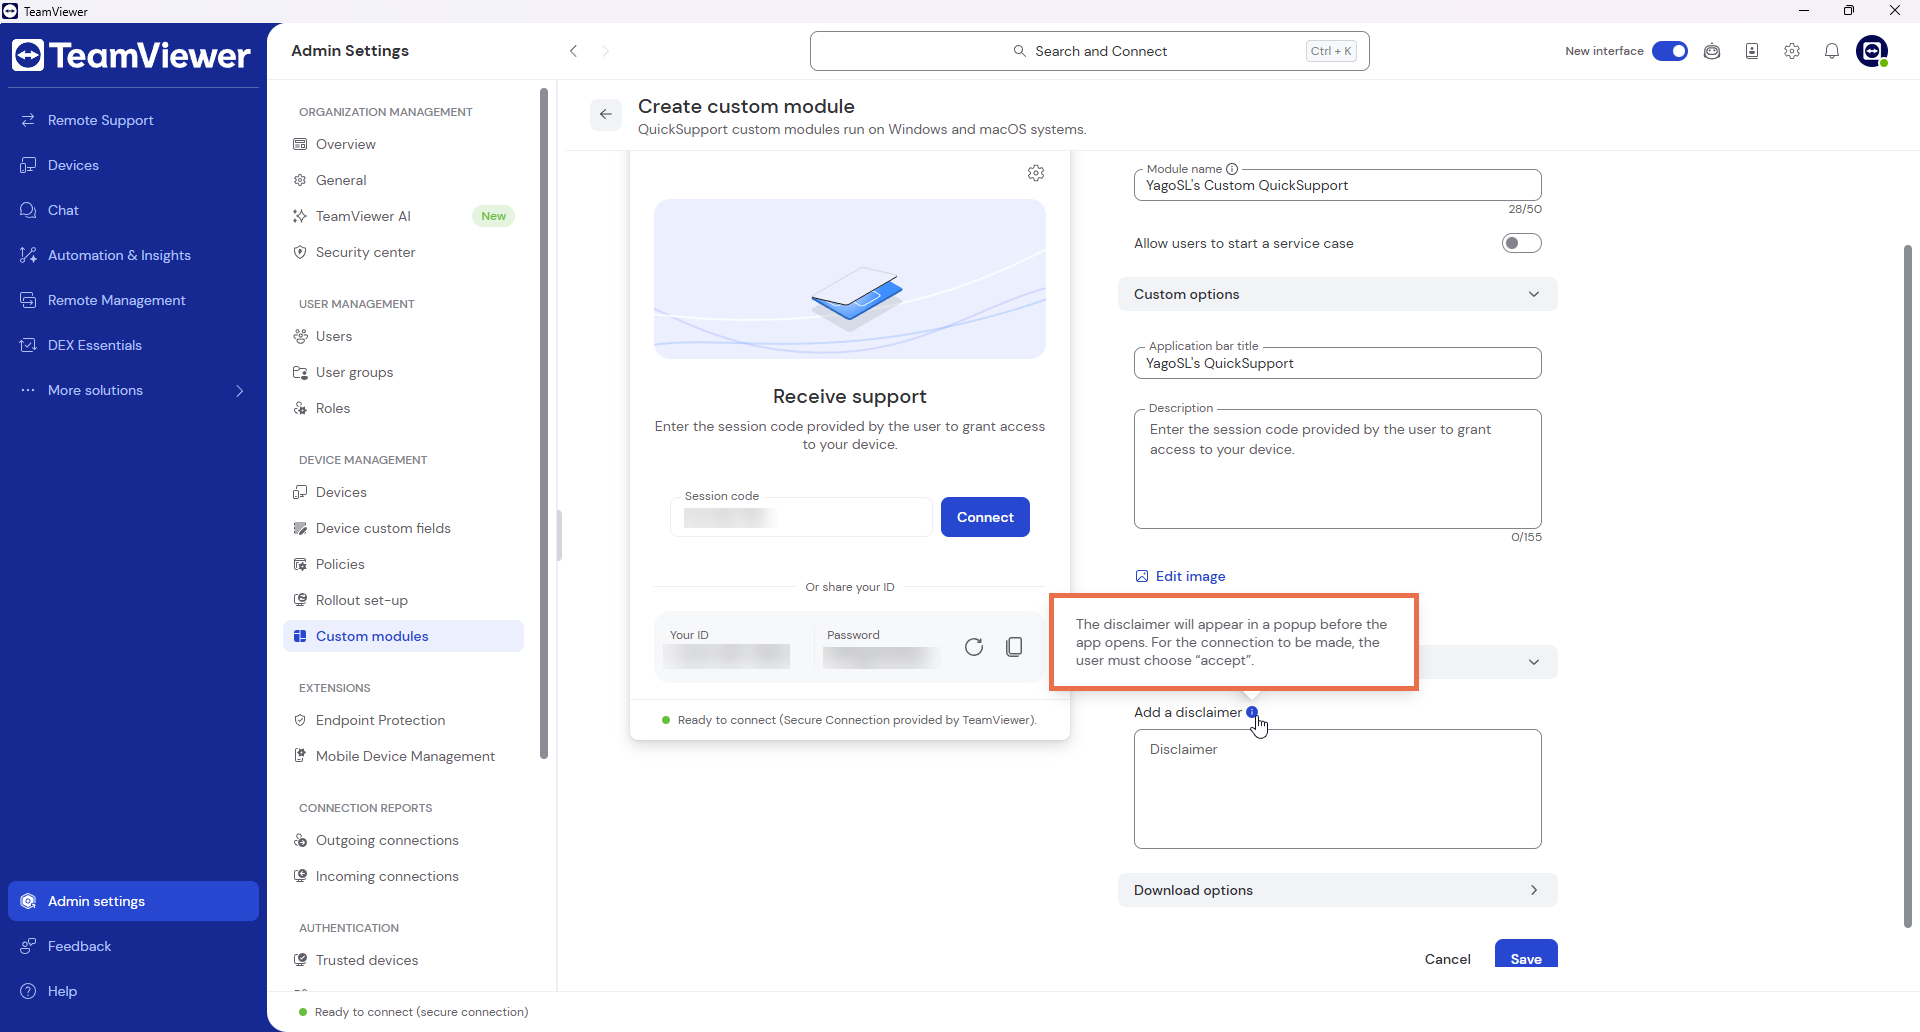Collapse the Custom options section
Viewport: 1920px width, 1032px height.
tap(1337, 294)
